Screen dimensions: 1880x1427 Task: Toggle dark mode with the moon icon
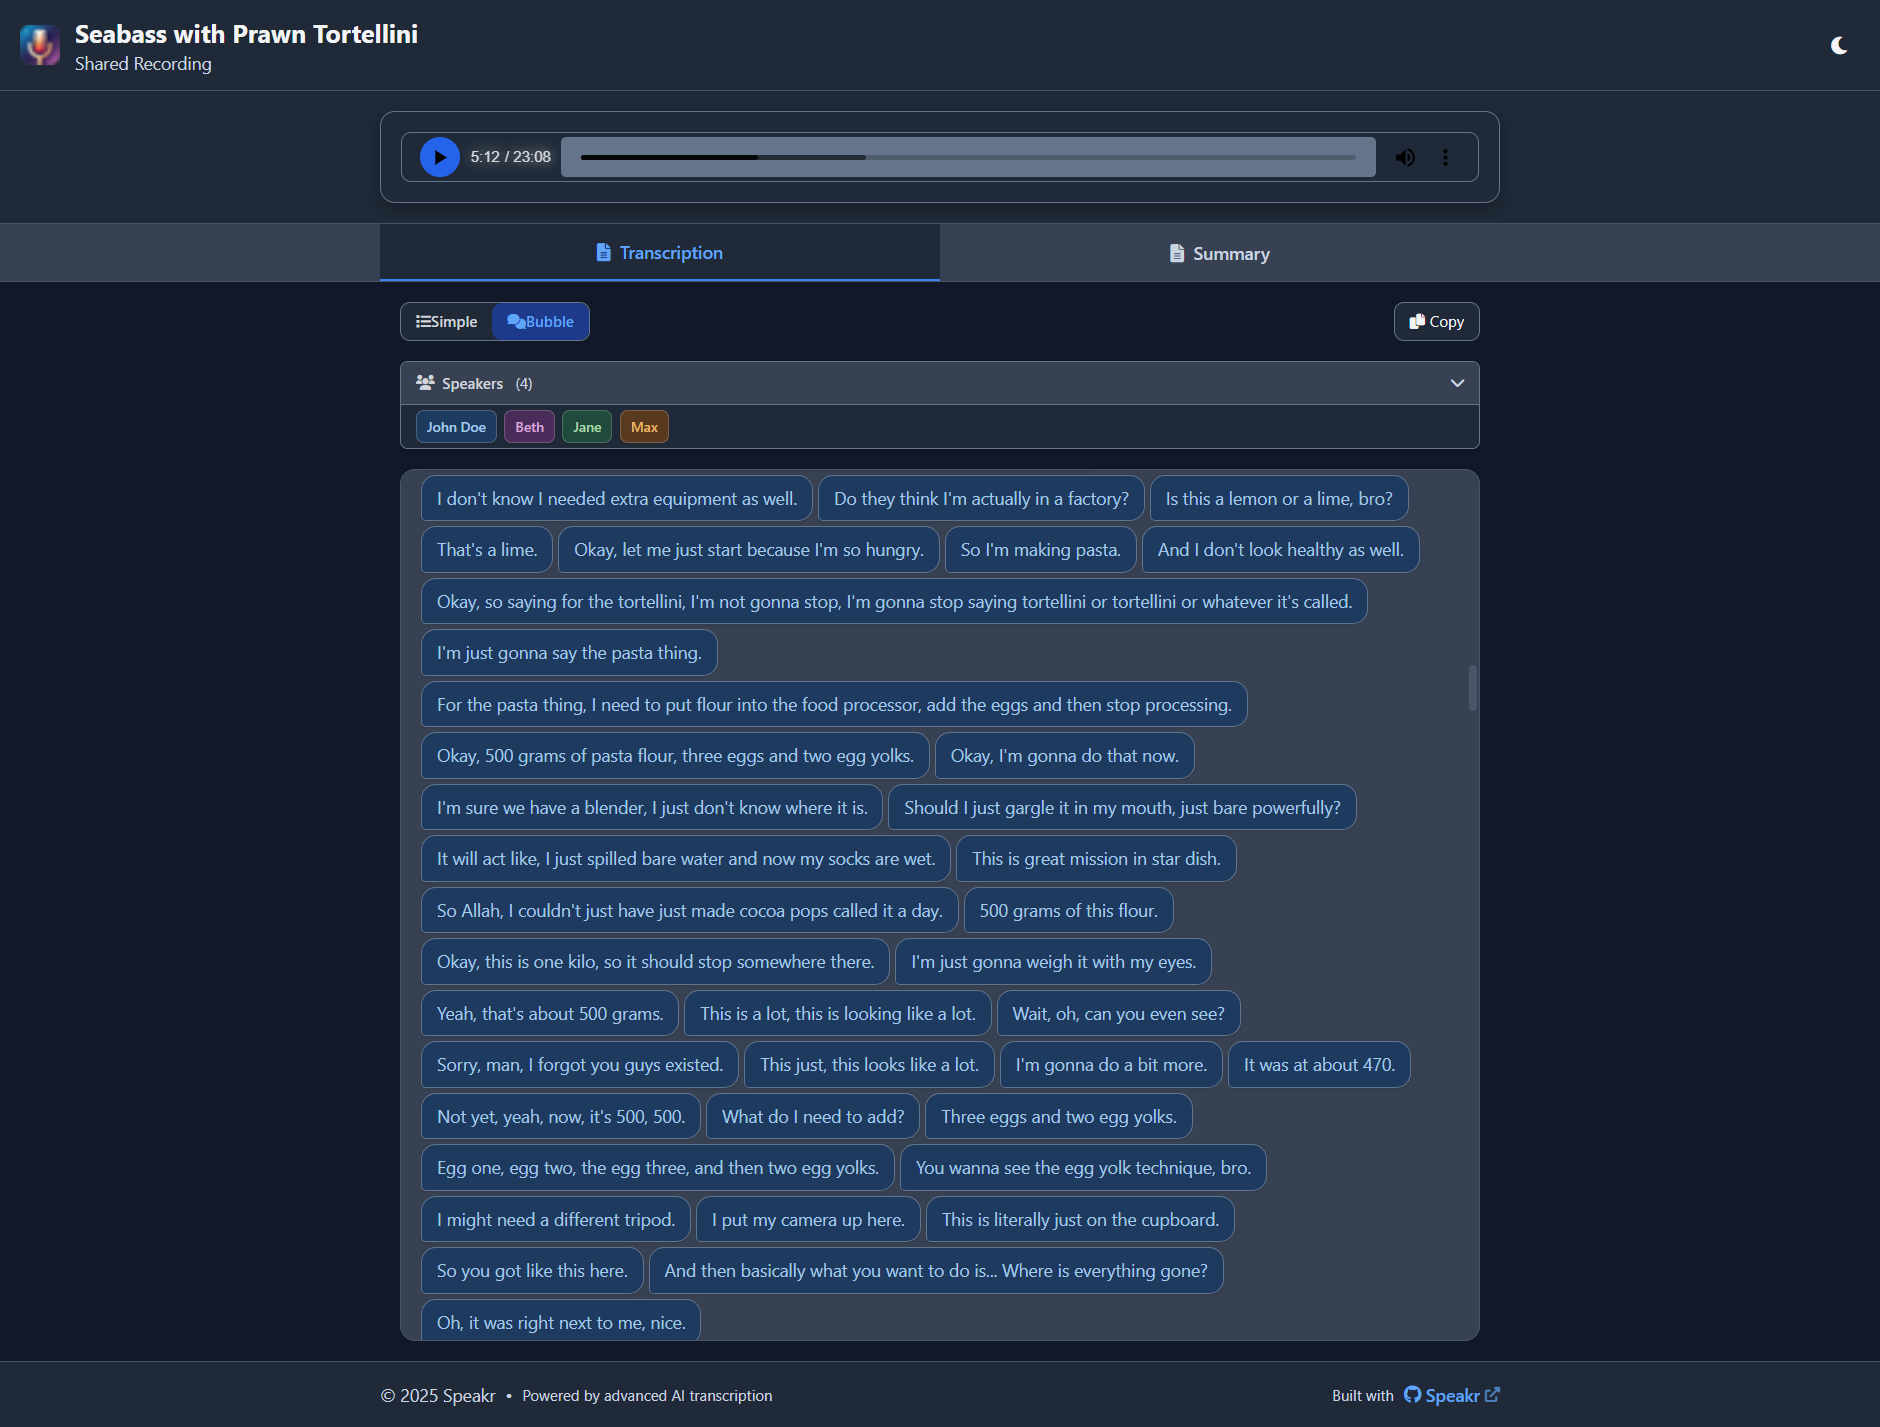point(1840,44)
